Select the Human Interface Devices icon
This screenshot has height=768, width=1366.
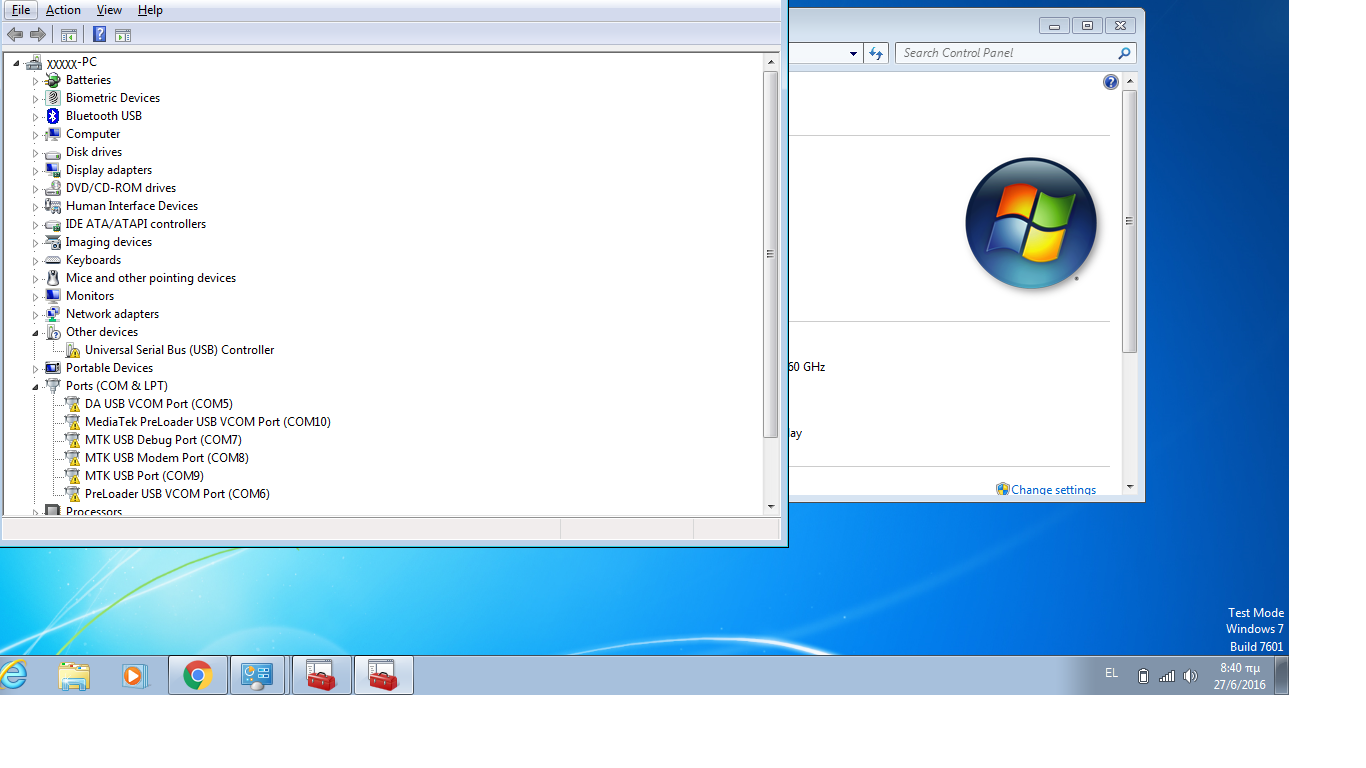[53, 206]
